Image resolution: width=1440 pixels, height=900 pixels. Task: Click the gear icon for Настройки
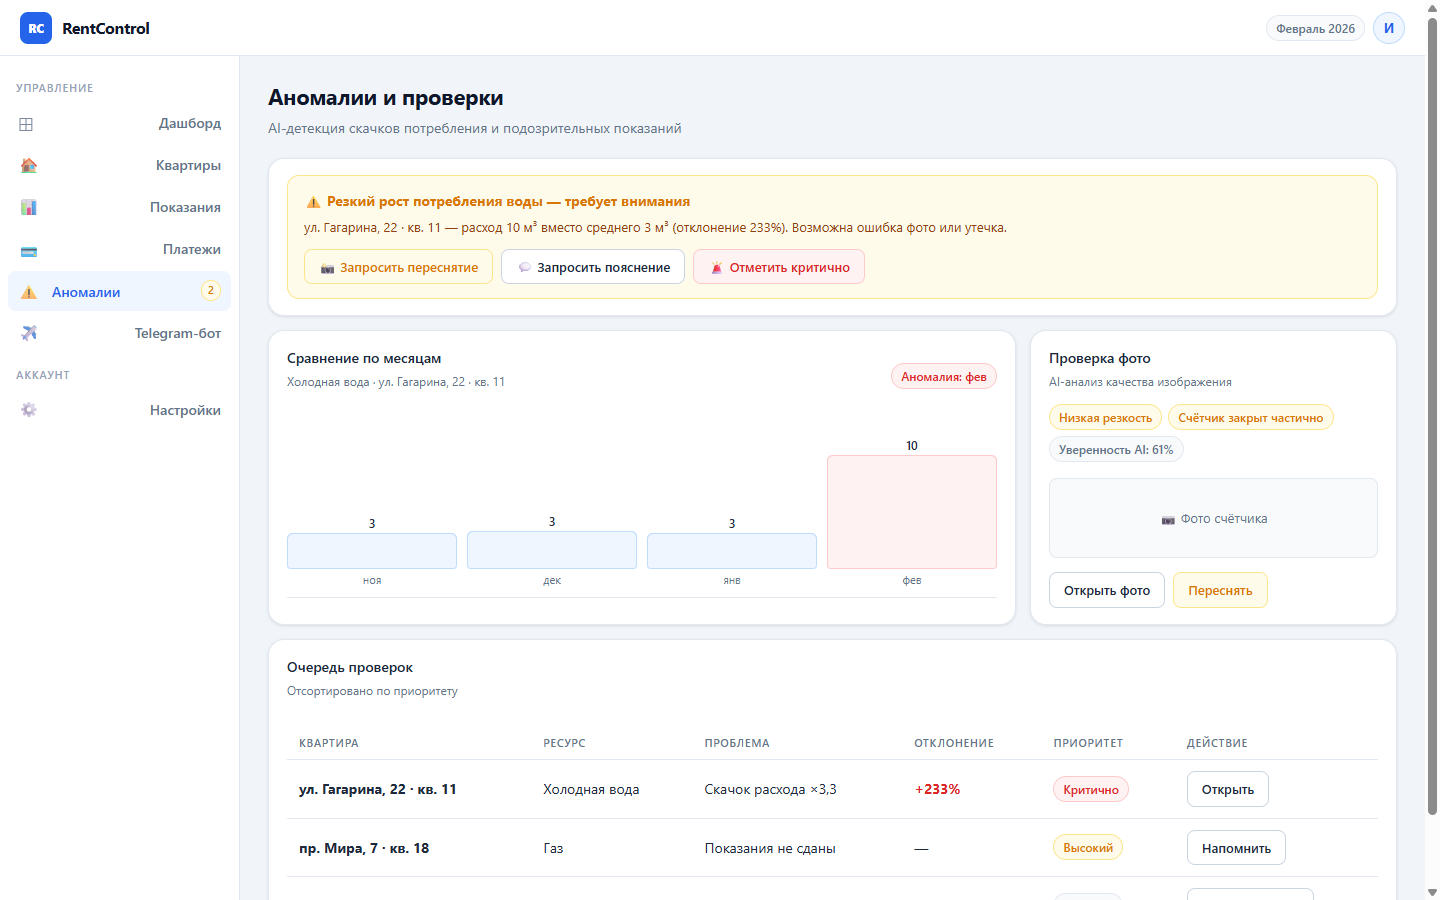point(29,410)
